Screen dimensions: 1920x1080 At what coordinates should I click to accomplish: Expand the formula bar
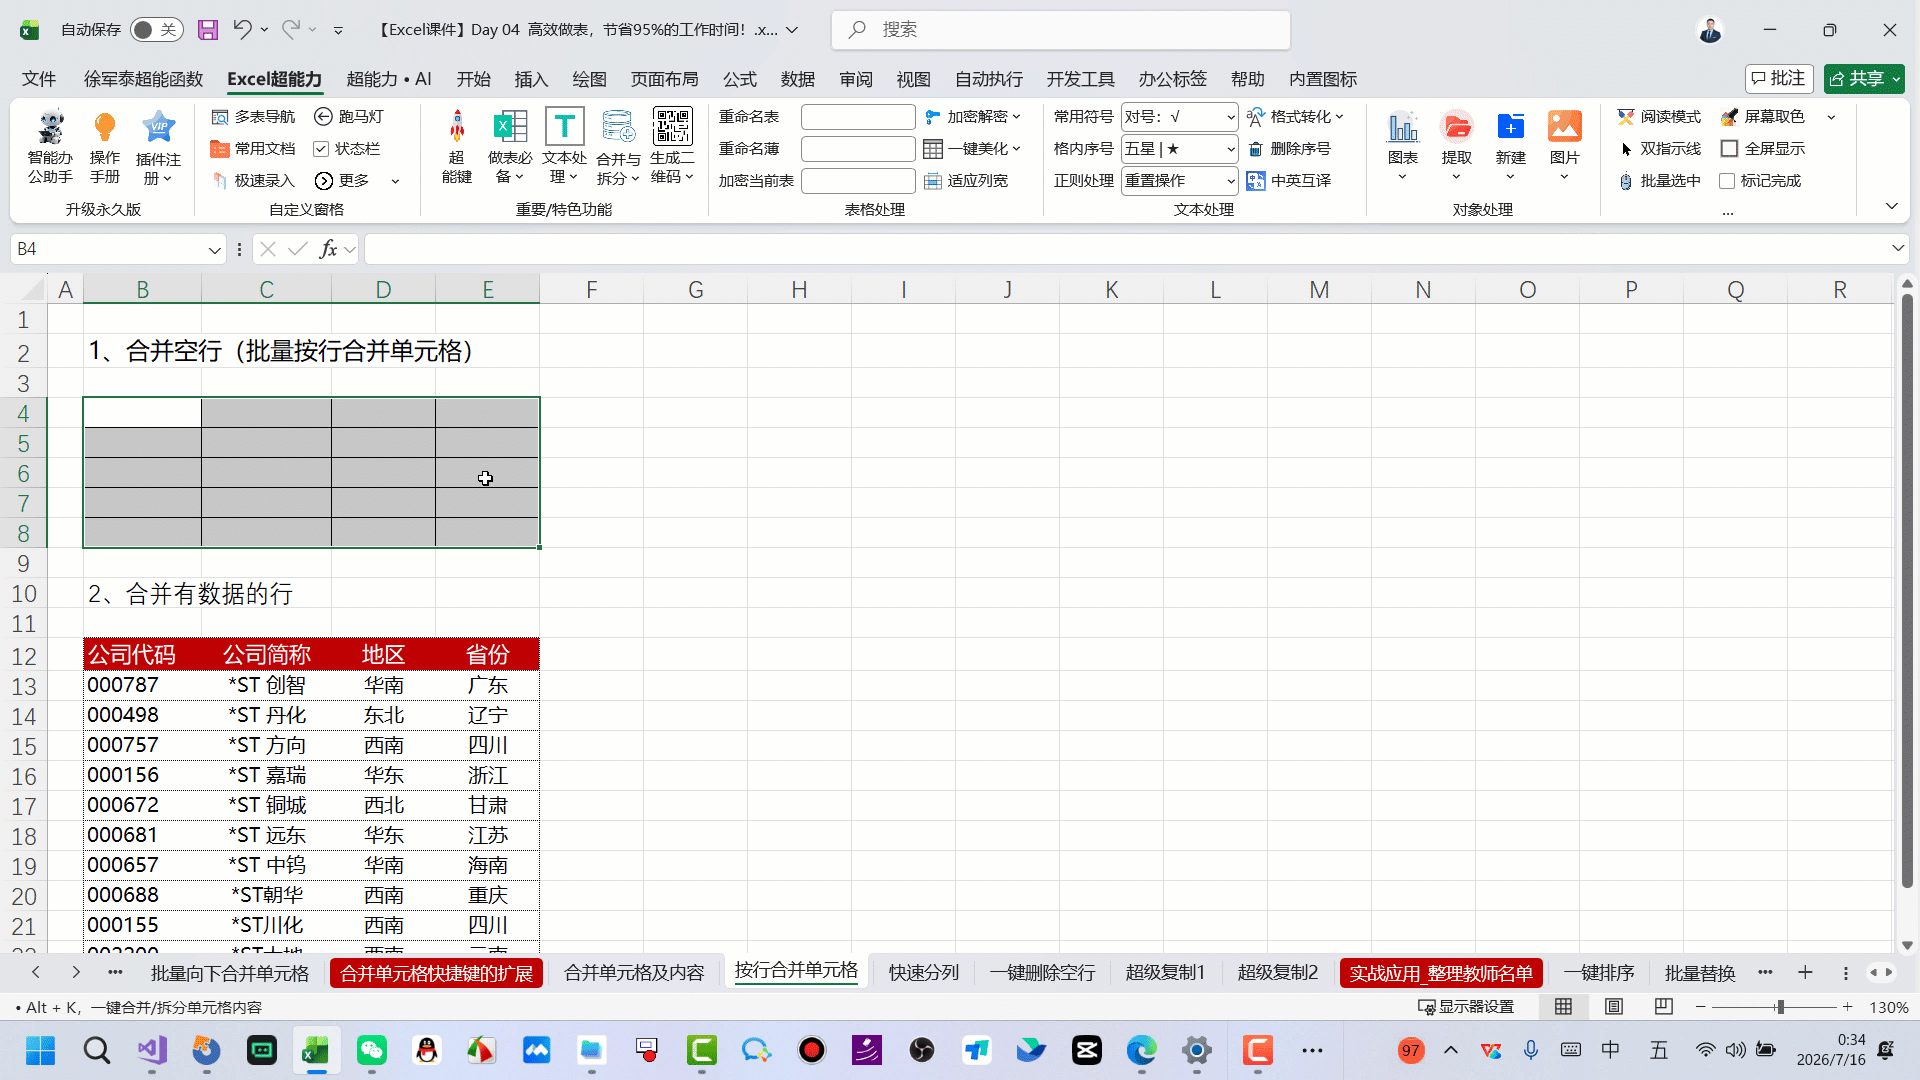coord(1897,248)
